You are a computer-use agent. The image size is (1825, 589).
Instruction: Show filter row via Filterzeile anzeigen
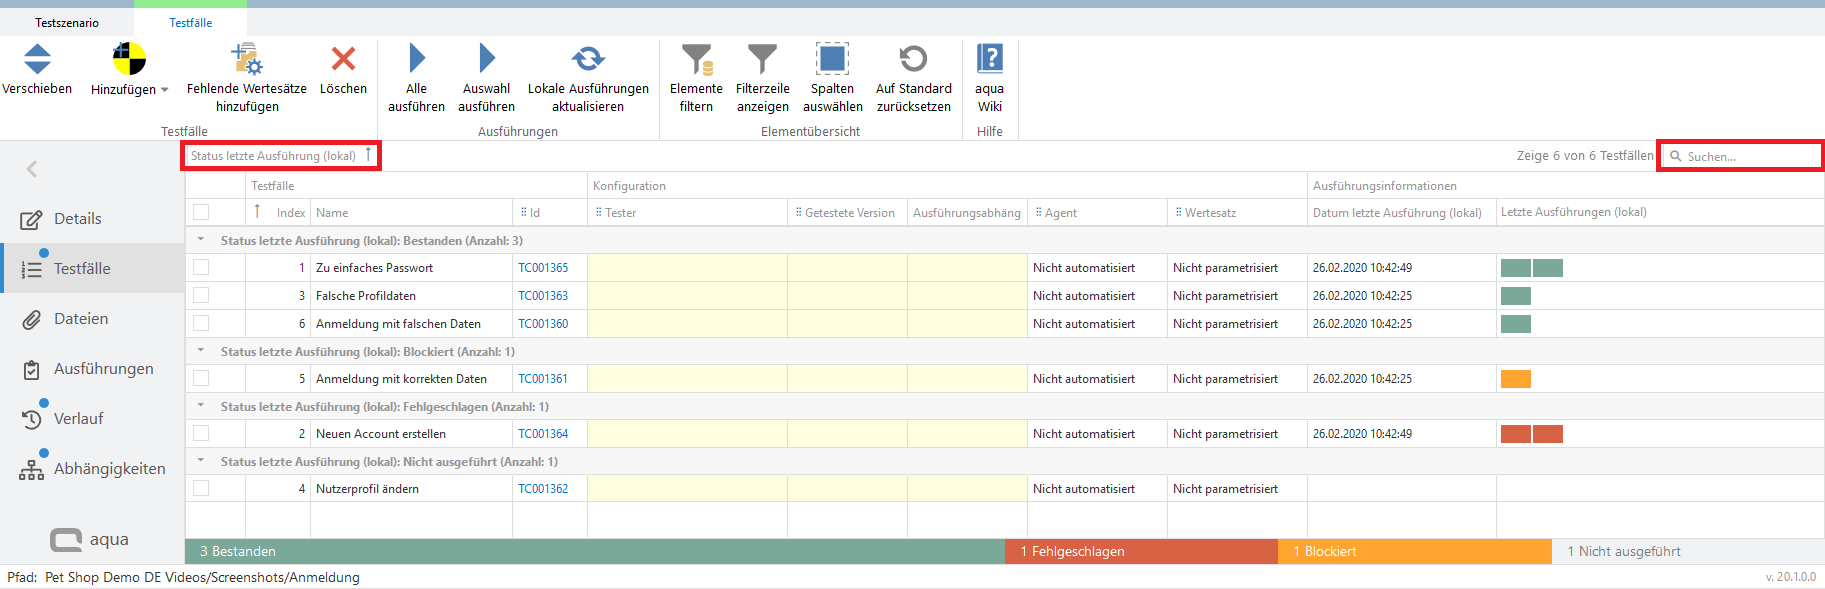(762, 60)
